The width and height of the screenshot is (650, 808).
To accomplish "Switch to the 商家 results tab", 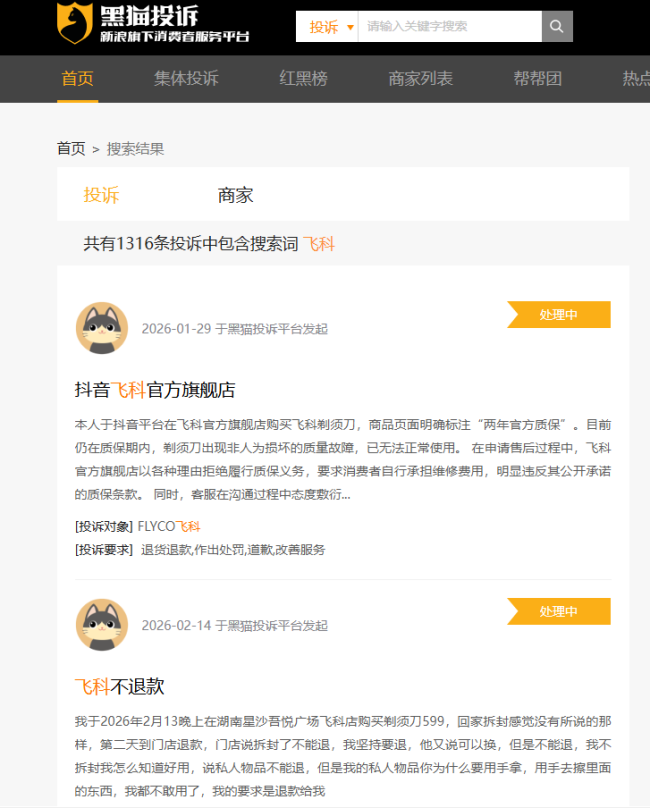I will coord(236,195).
